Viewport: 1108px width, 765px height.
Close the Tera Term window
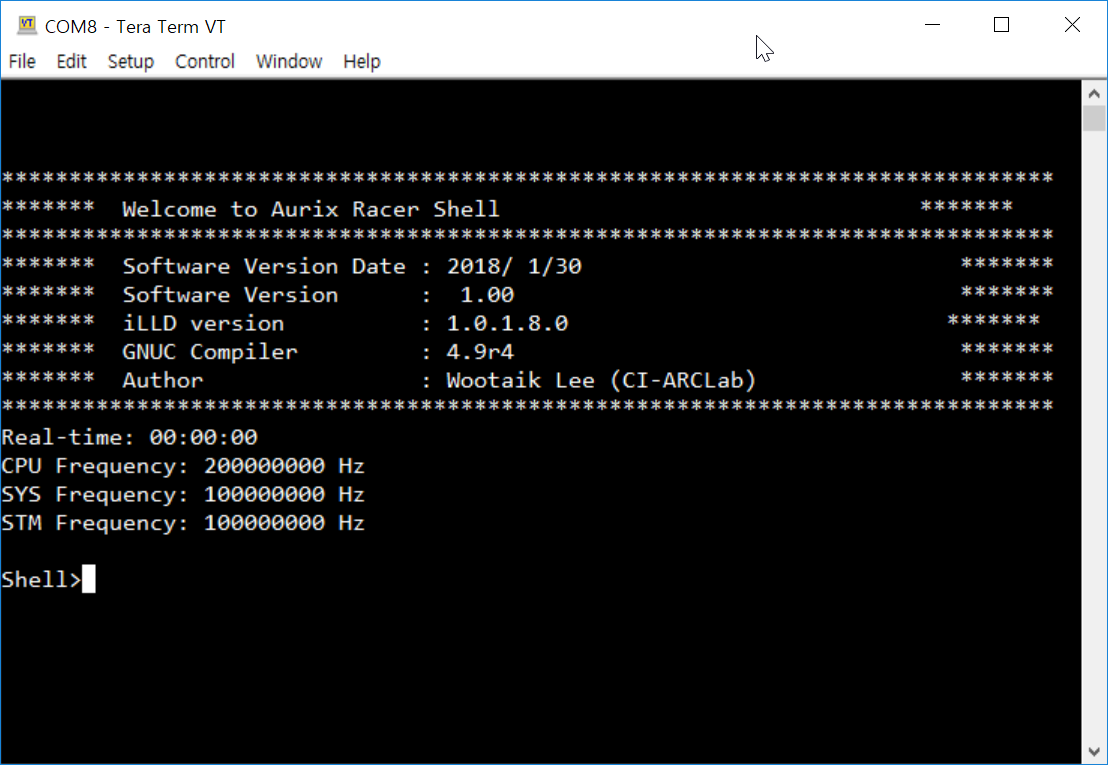point(1072,25)
